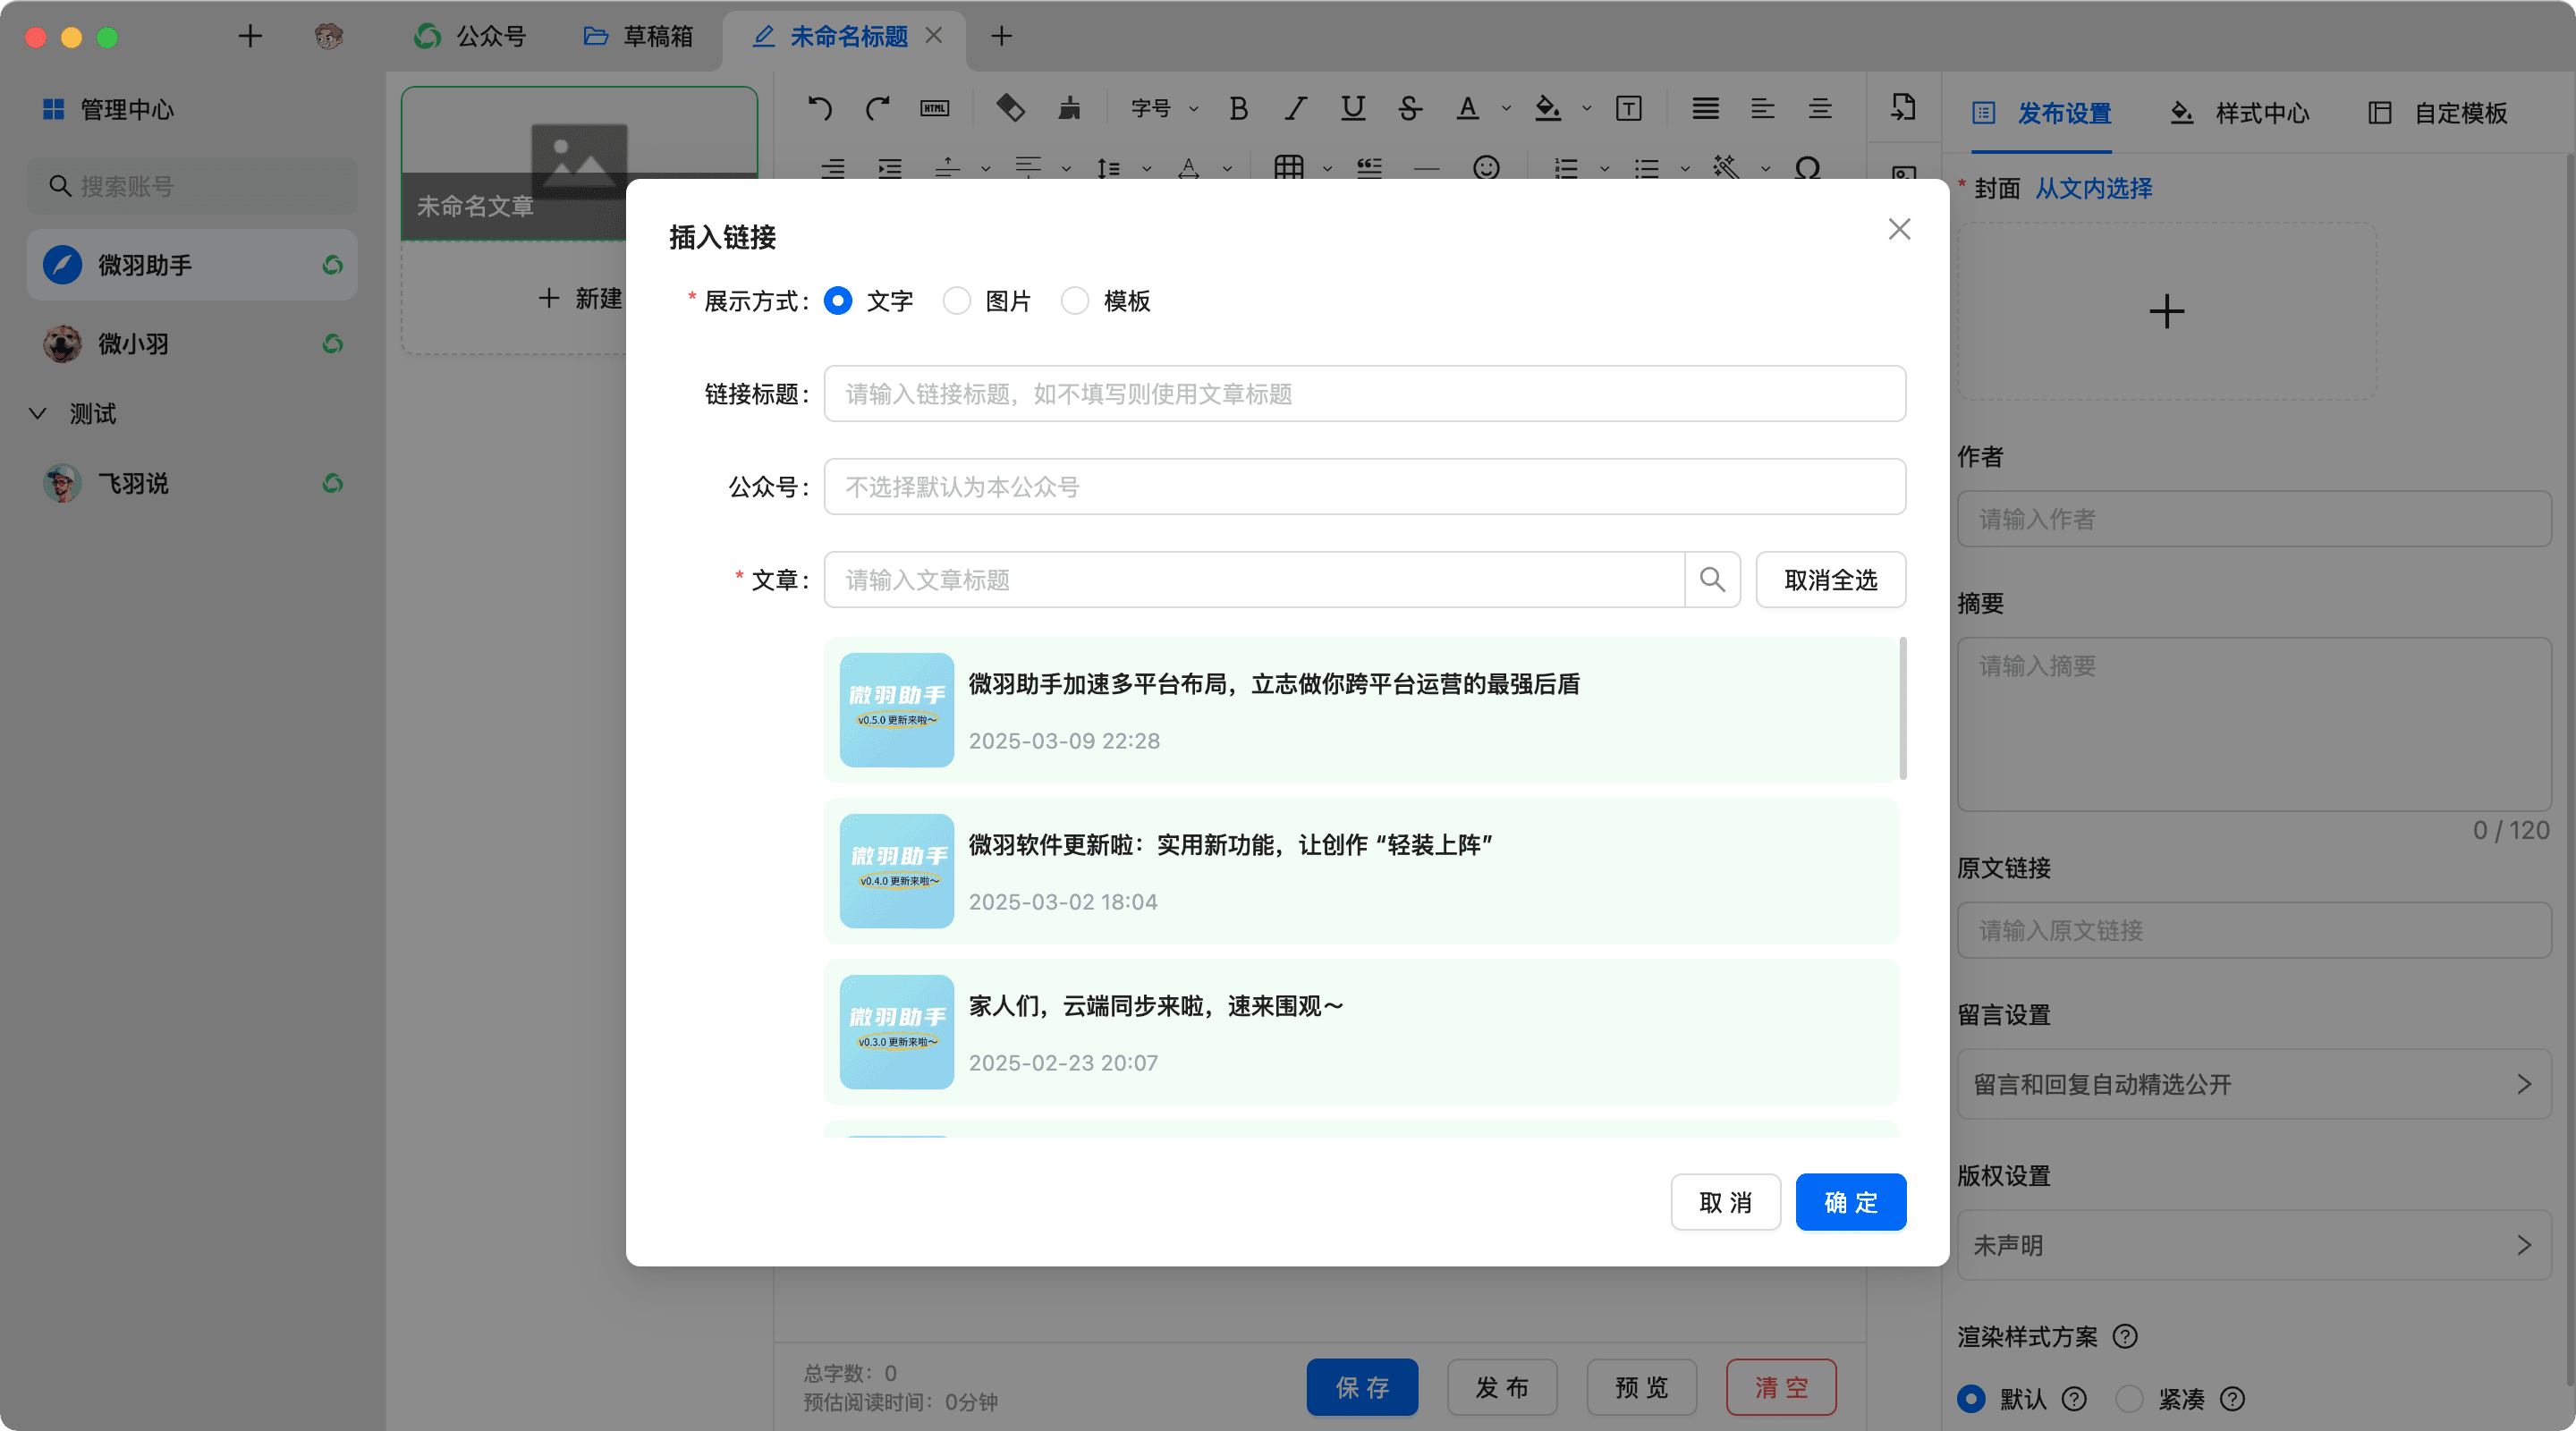
Task: Expand the 留言和回复自动精选公开 setting
Action: coord(2253,1084)
